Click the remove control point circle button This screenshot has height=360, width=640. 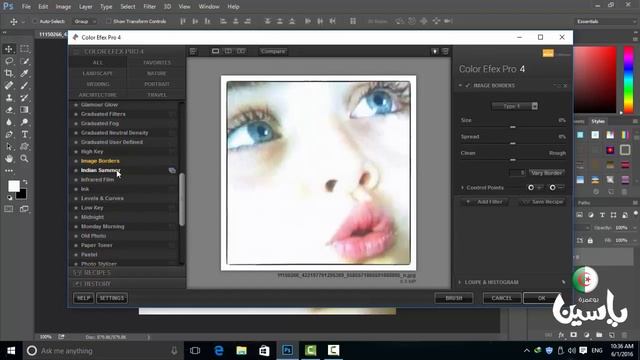coord(552,188)
